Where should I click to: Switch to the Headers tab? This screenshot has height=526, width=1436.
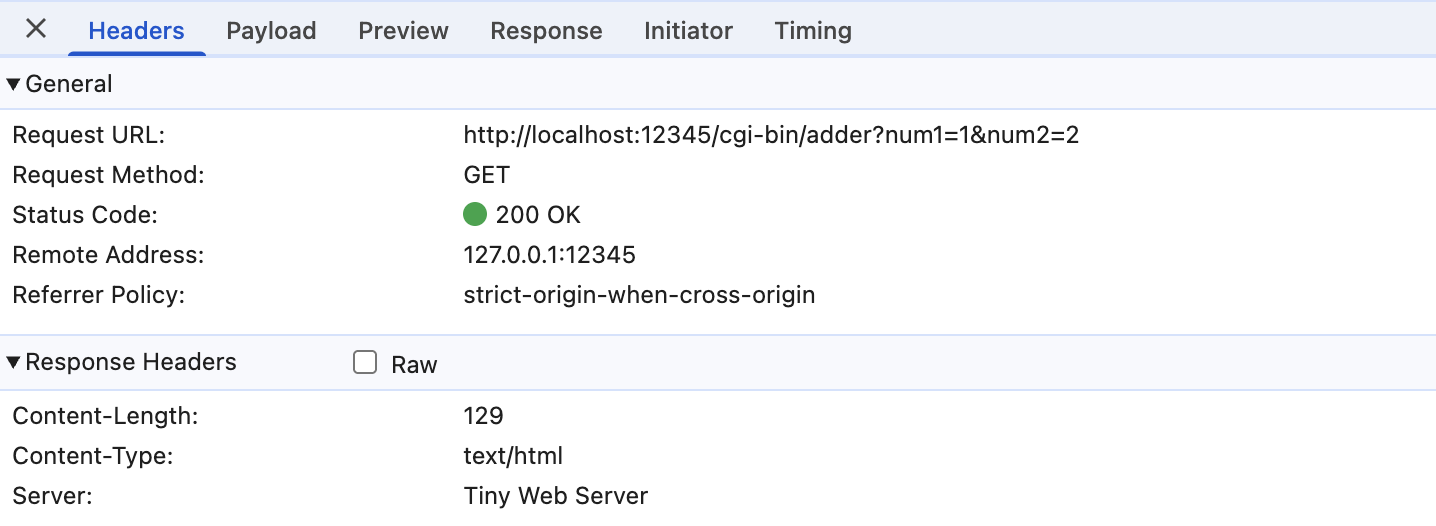(136, 31)
